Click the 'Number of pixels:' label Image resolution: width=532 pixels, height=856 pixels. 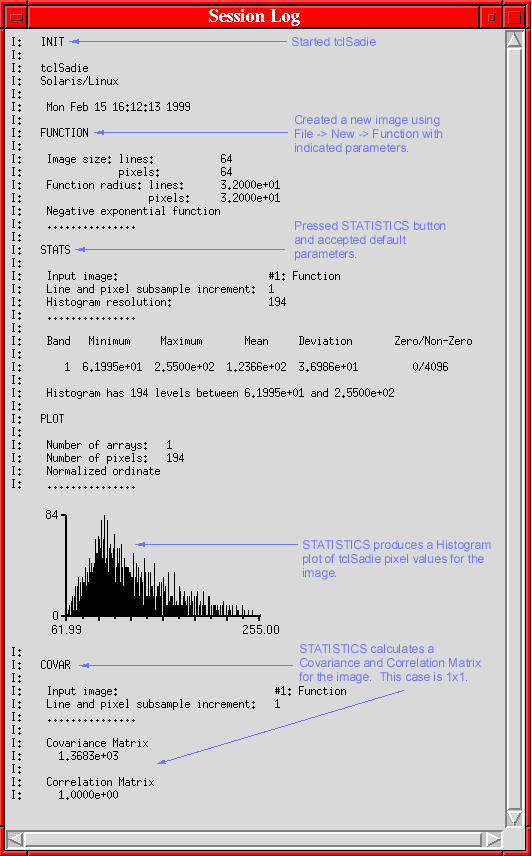coord(98,458)
